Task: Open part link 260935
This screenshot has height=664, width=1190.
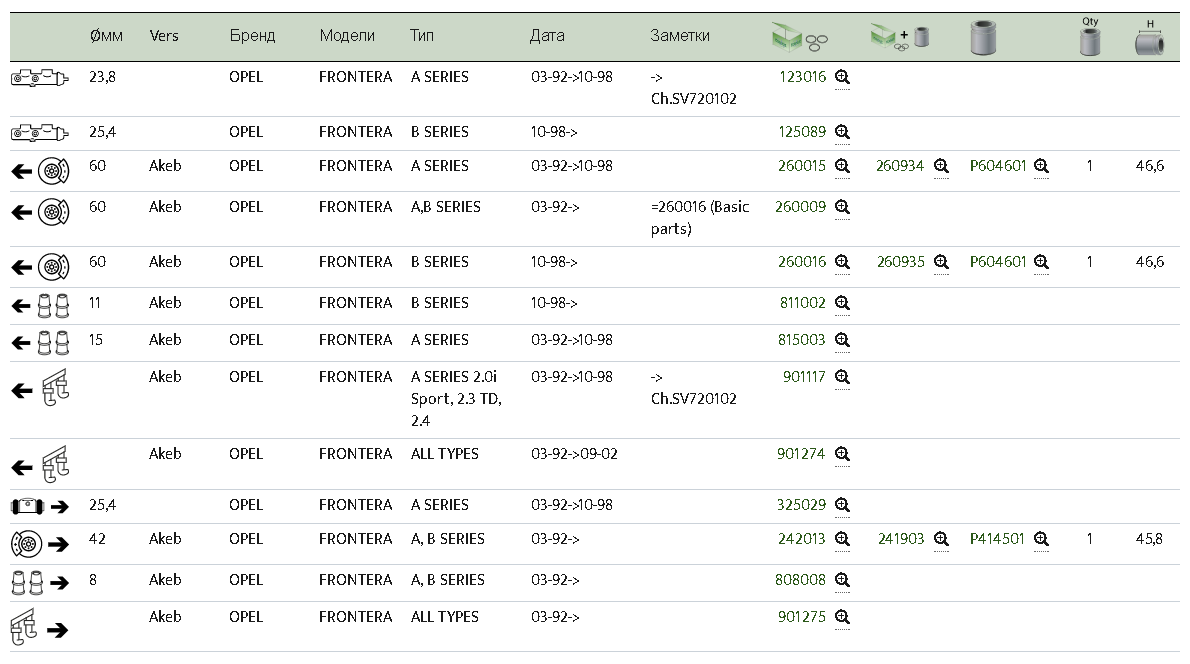Action: point(900,262)
